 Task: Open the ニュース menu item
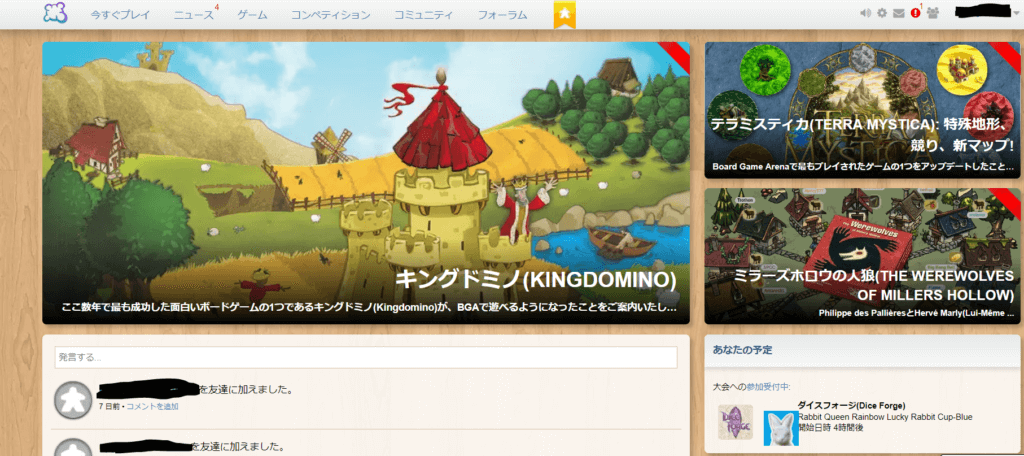pos(193,15)
